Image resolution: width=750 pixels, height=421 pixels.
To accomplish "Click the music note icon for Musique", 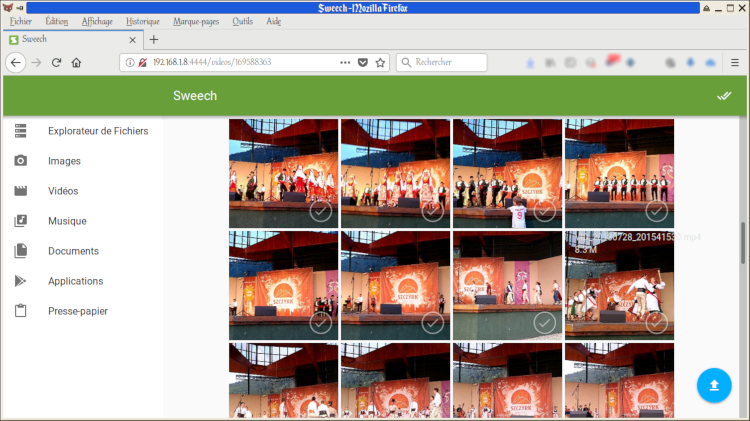I will tap(21, 221).
